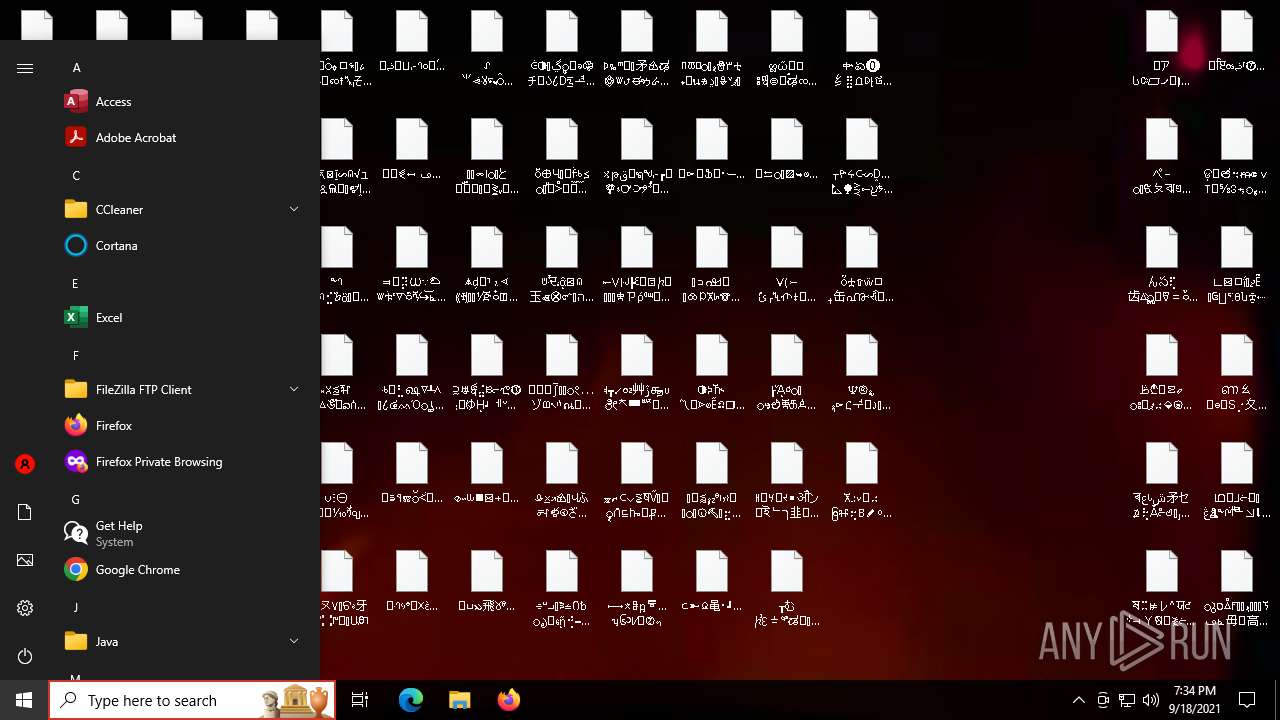Open Settings gear in Start sidebar
Screen dimensions: 1280x720
25,608
